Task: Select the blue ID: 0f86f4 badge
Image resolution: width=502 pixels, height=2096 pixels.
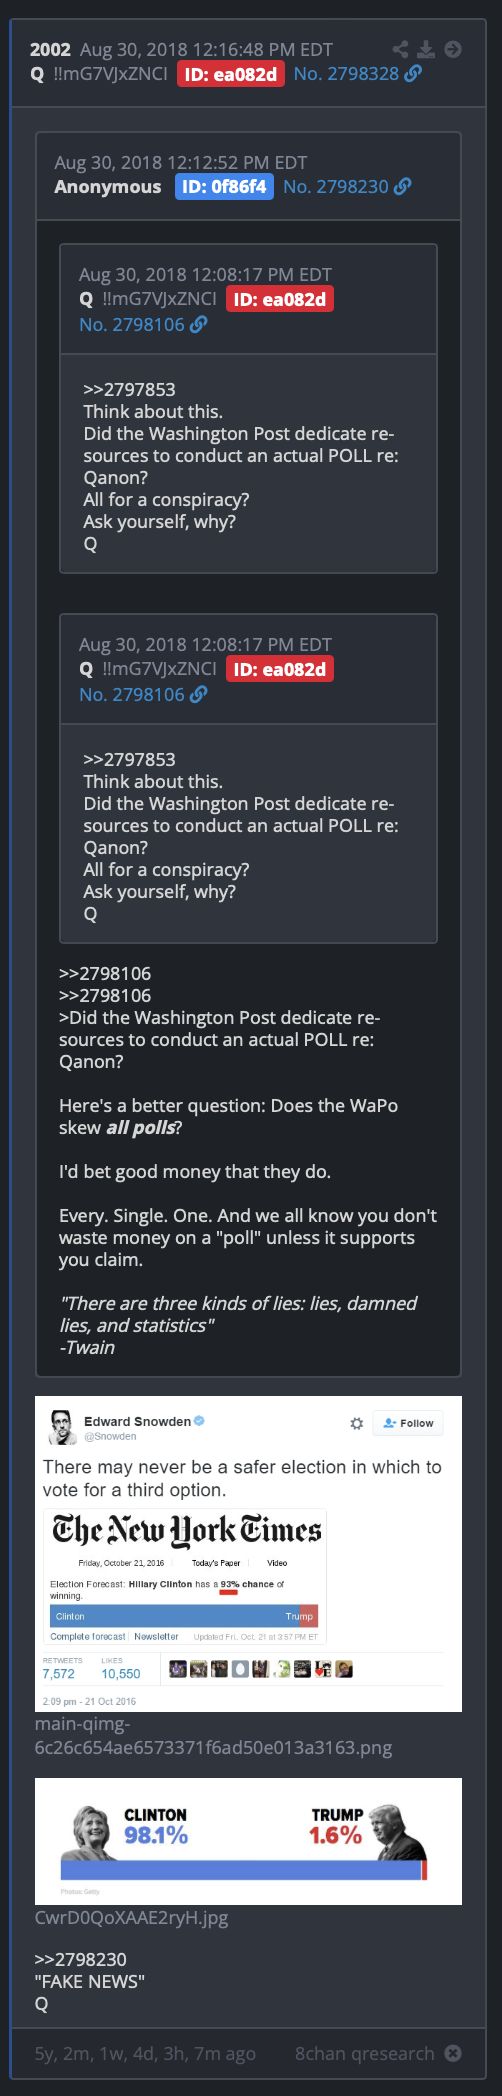Action: tap(224, 186)
